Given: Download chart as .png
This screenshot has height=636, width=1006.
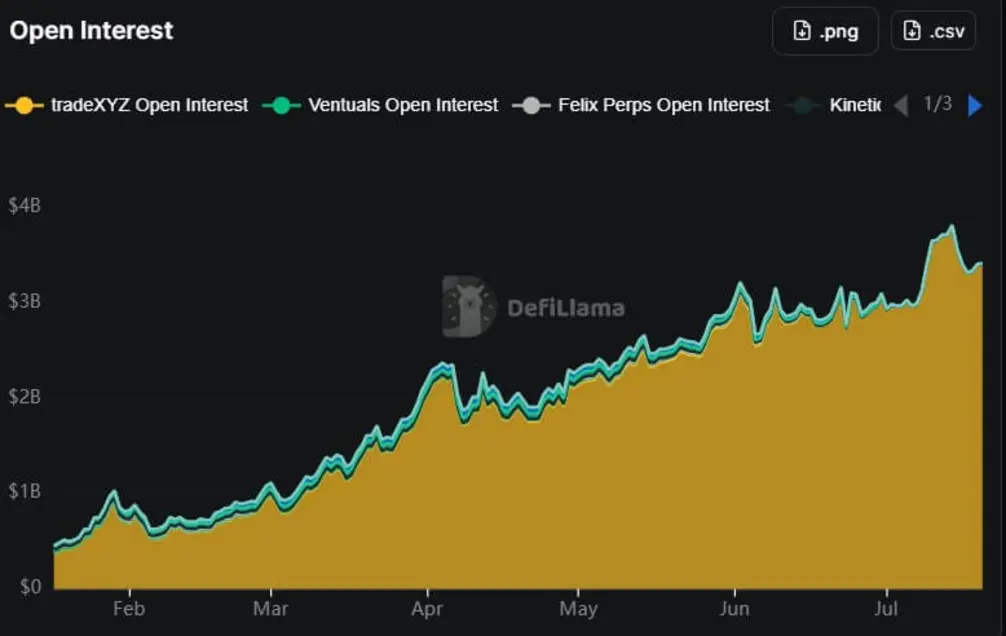Looking at the screenshot, I should (x=825, y=31).
